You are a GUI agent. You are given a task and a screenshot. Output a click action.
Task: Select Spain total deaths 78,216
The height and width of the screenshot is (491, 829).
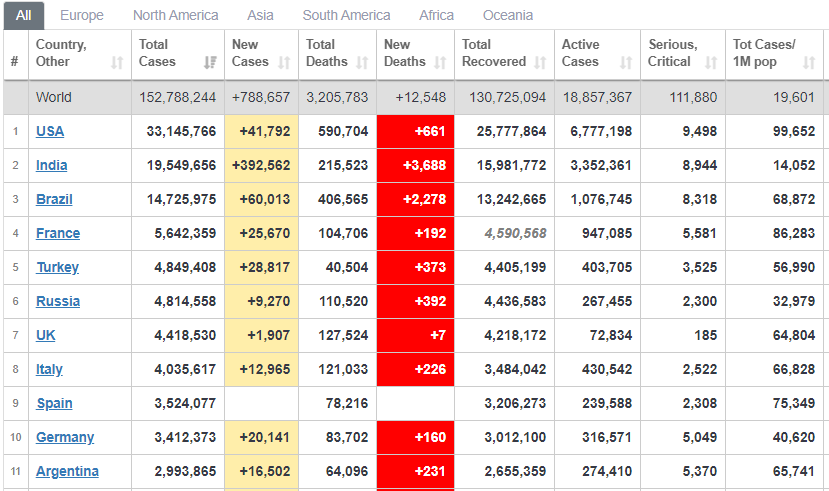(x=347, y=403)
